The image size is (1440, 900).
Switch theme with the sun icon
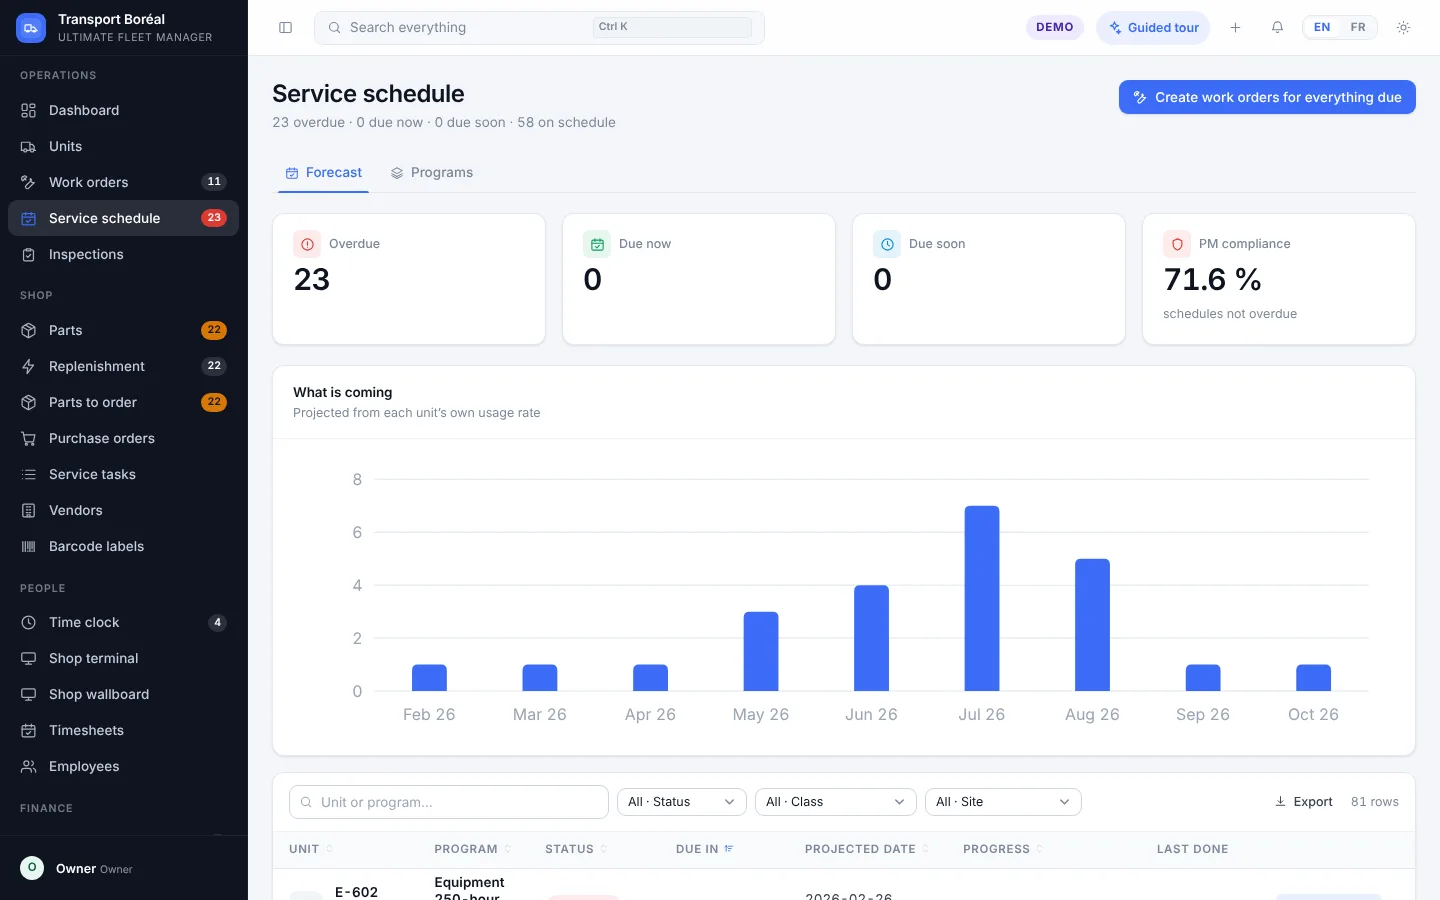(x=1403, y=28)
